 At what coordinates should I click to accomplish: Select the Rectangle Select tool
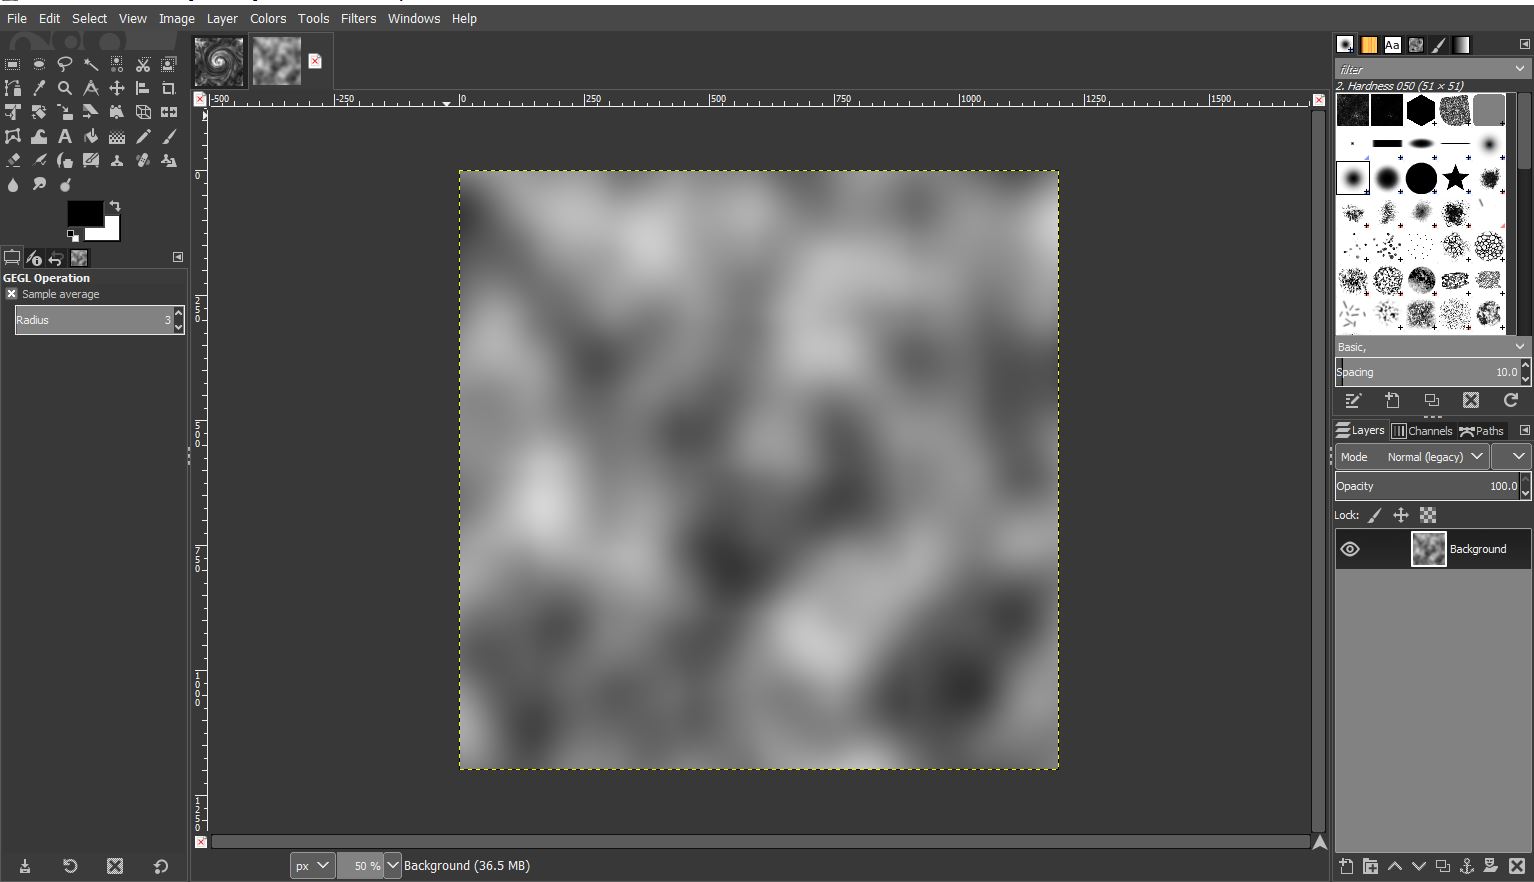tap(13, 64)
